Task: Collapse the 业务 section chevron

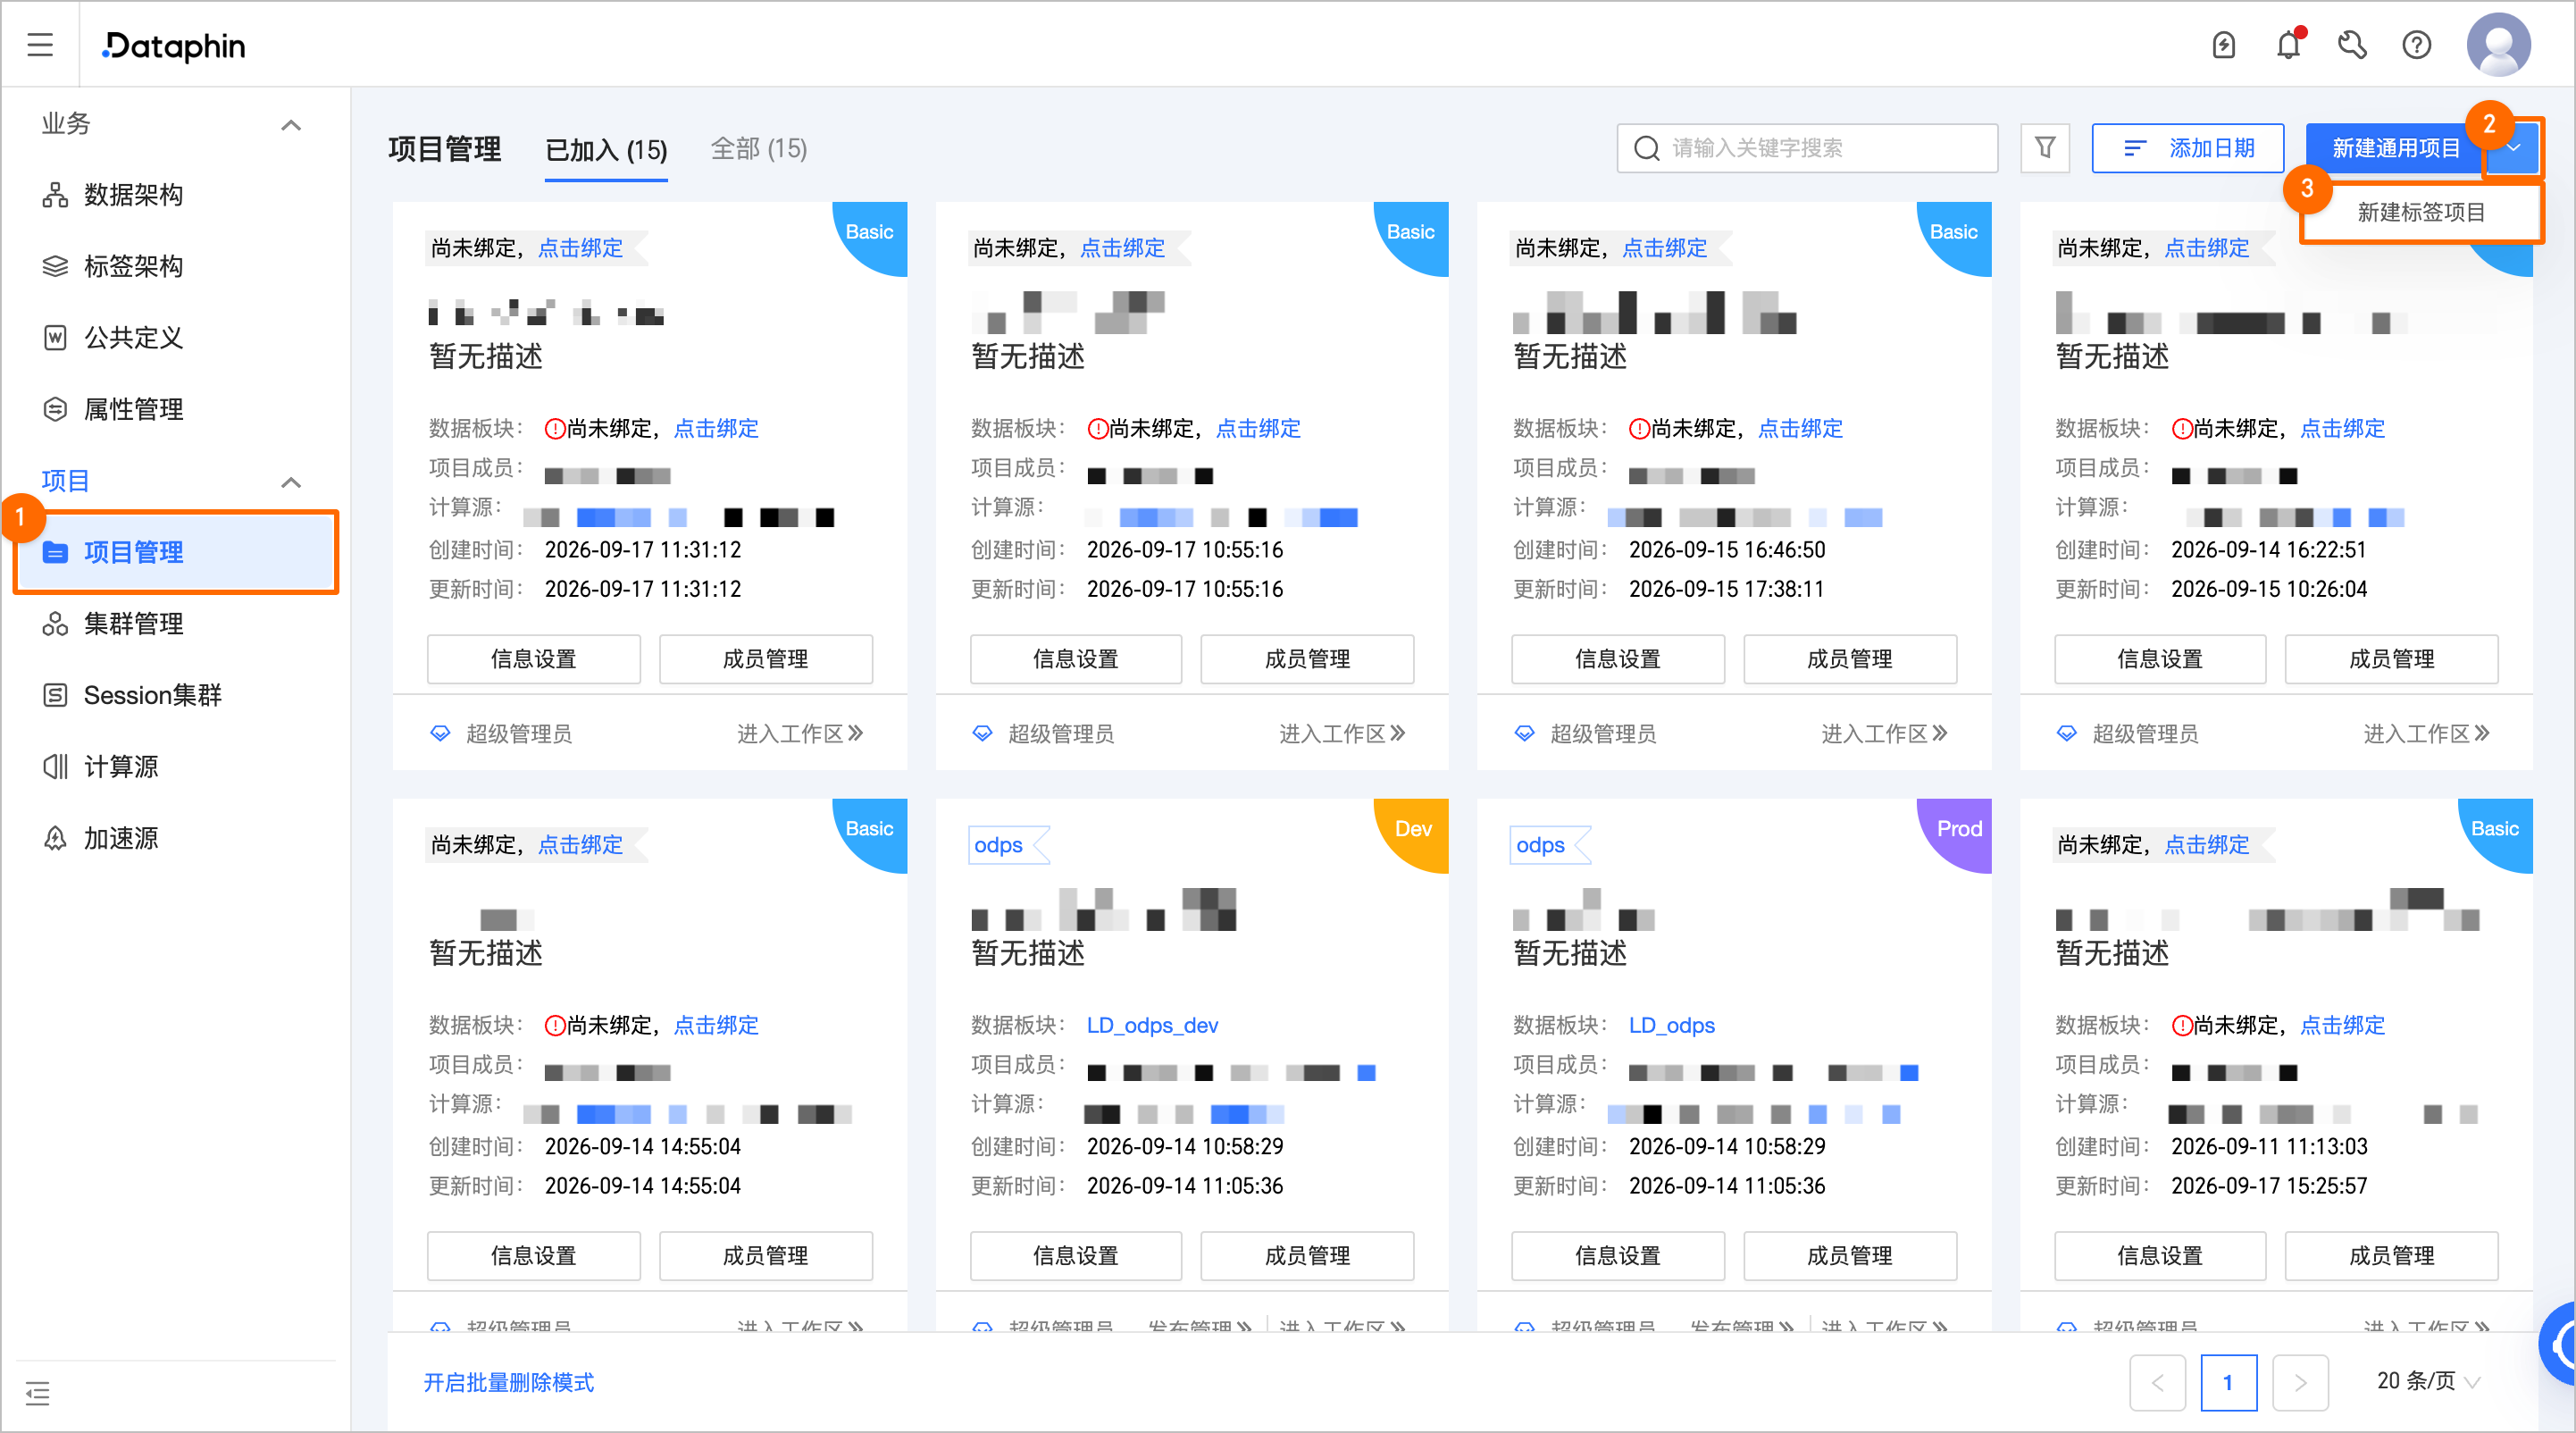Action: [x=291, y=125]
